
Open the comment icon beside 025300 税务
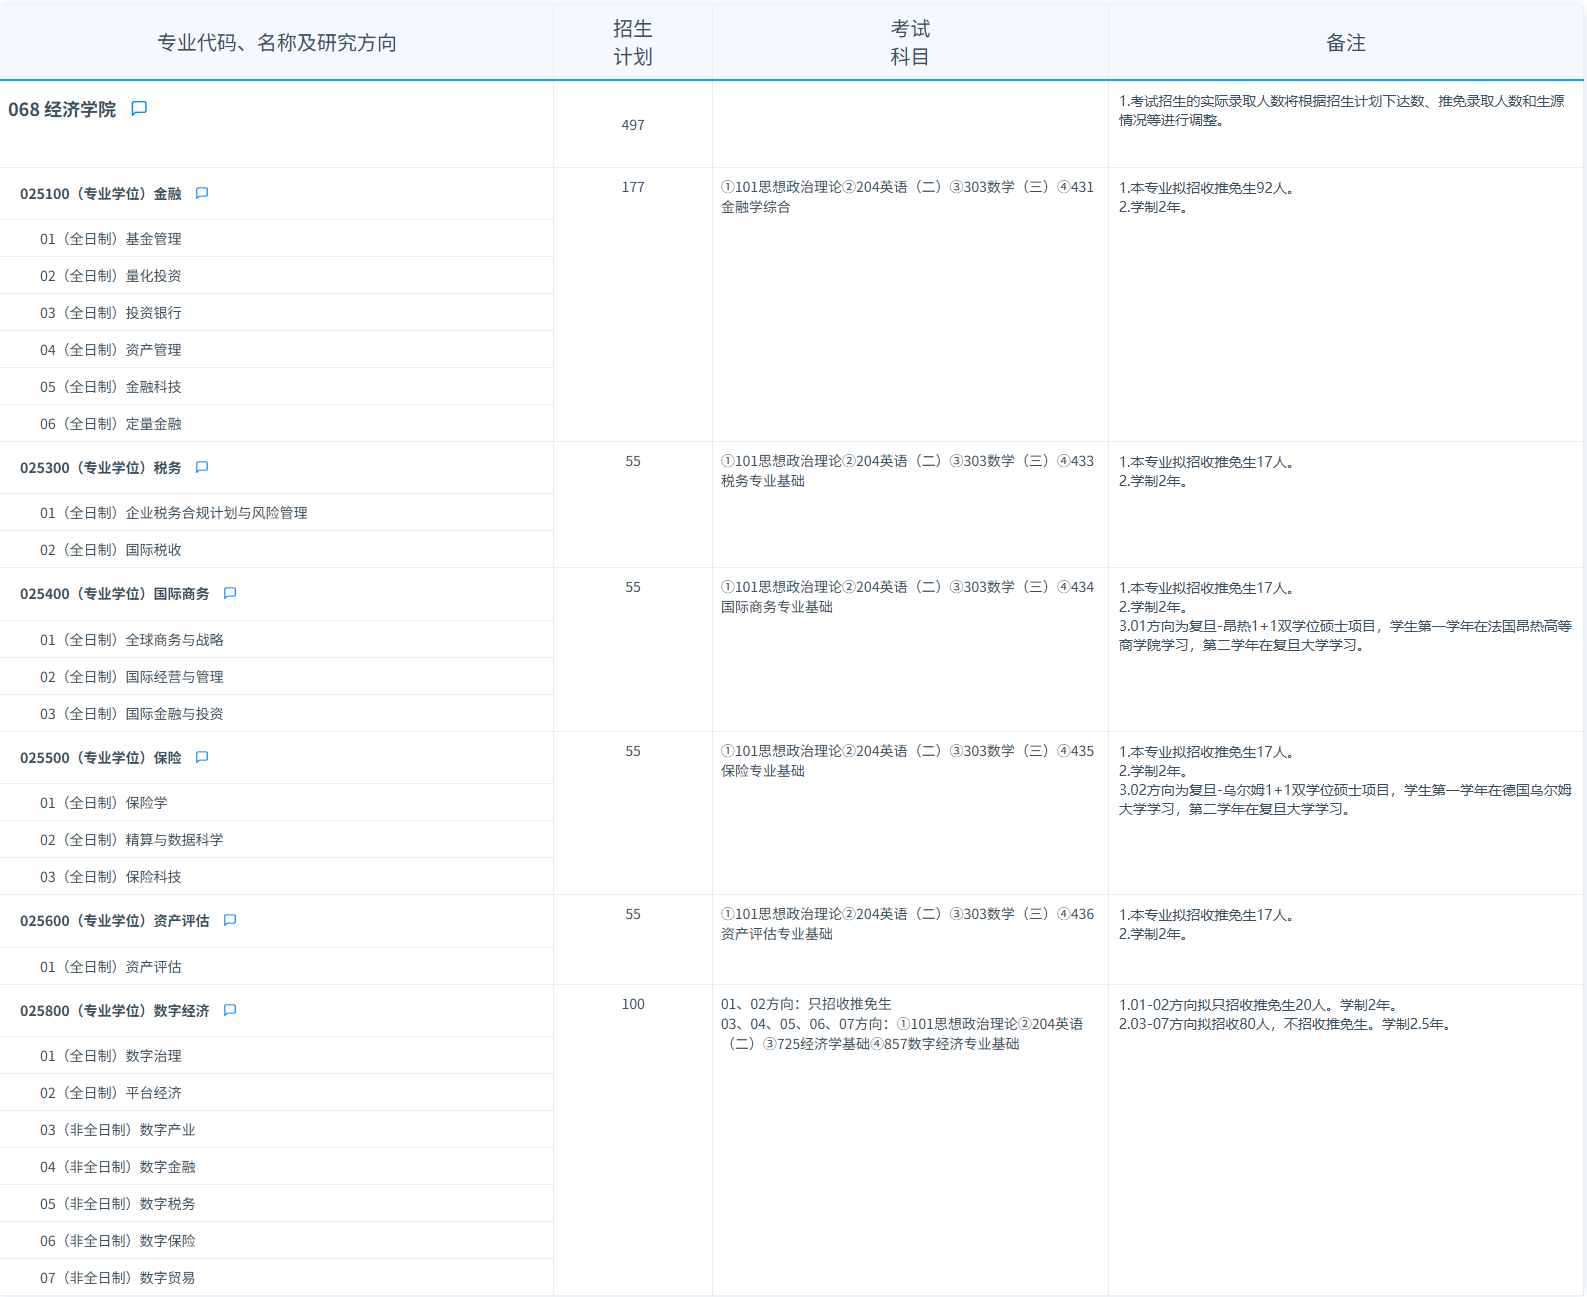pyautogui.click(x=202, y=467)
